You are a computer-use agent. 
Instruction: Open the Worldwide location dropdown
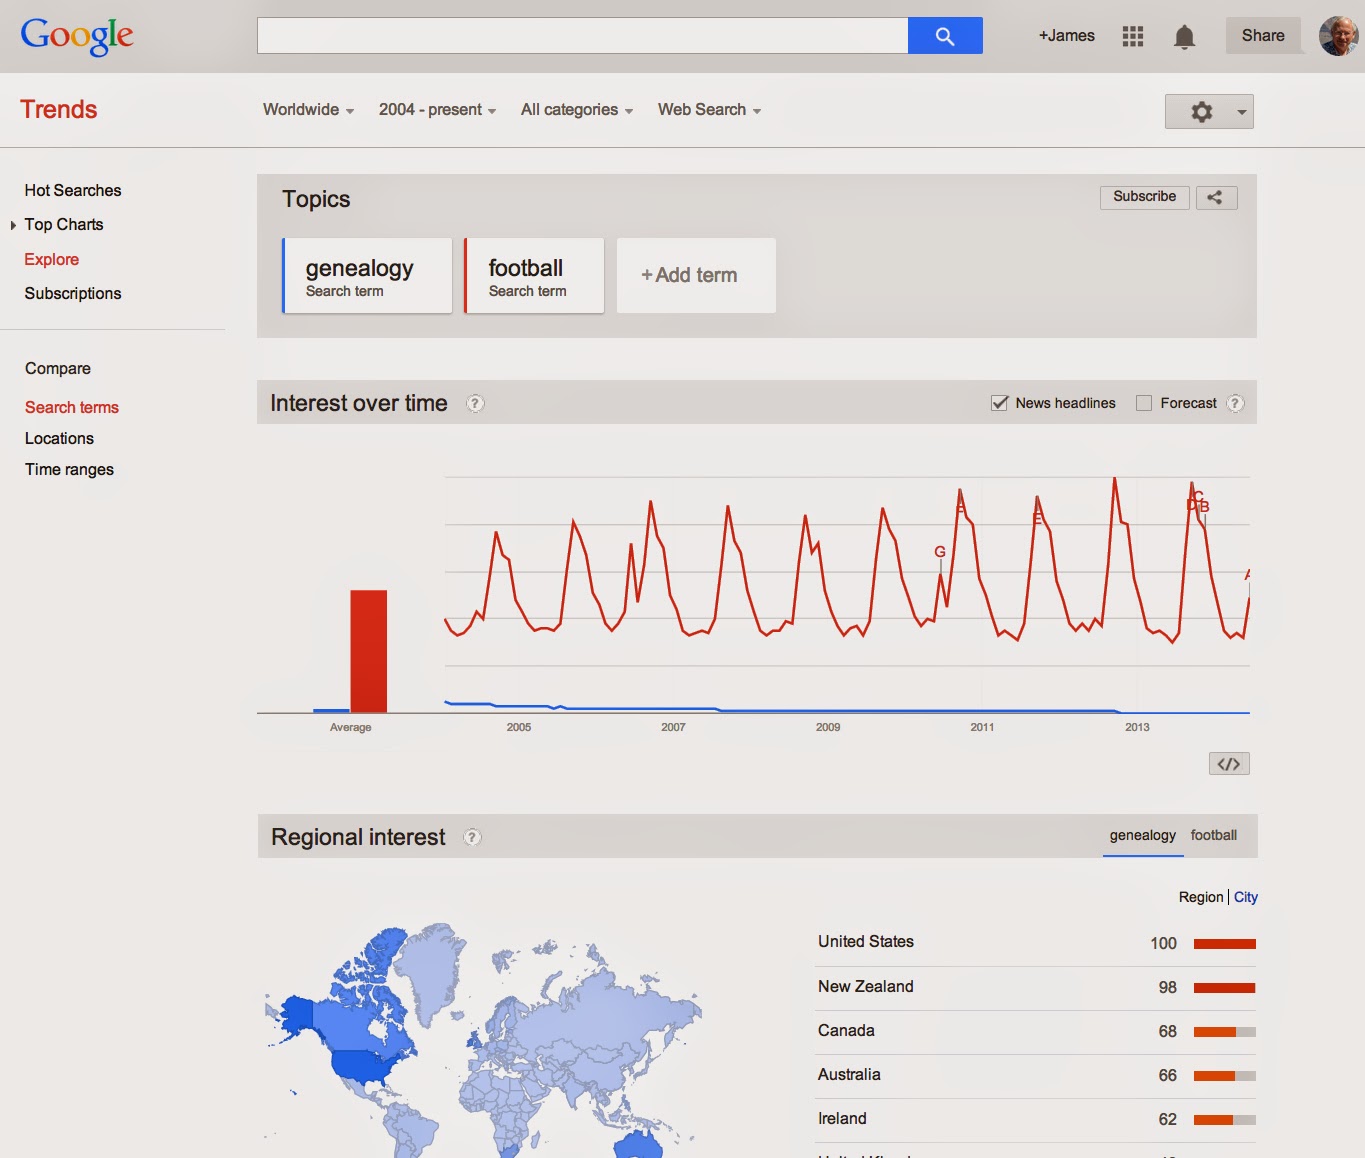coord(308,110)
